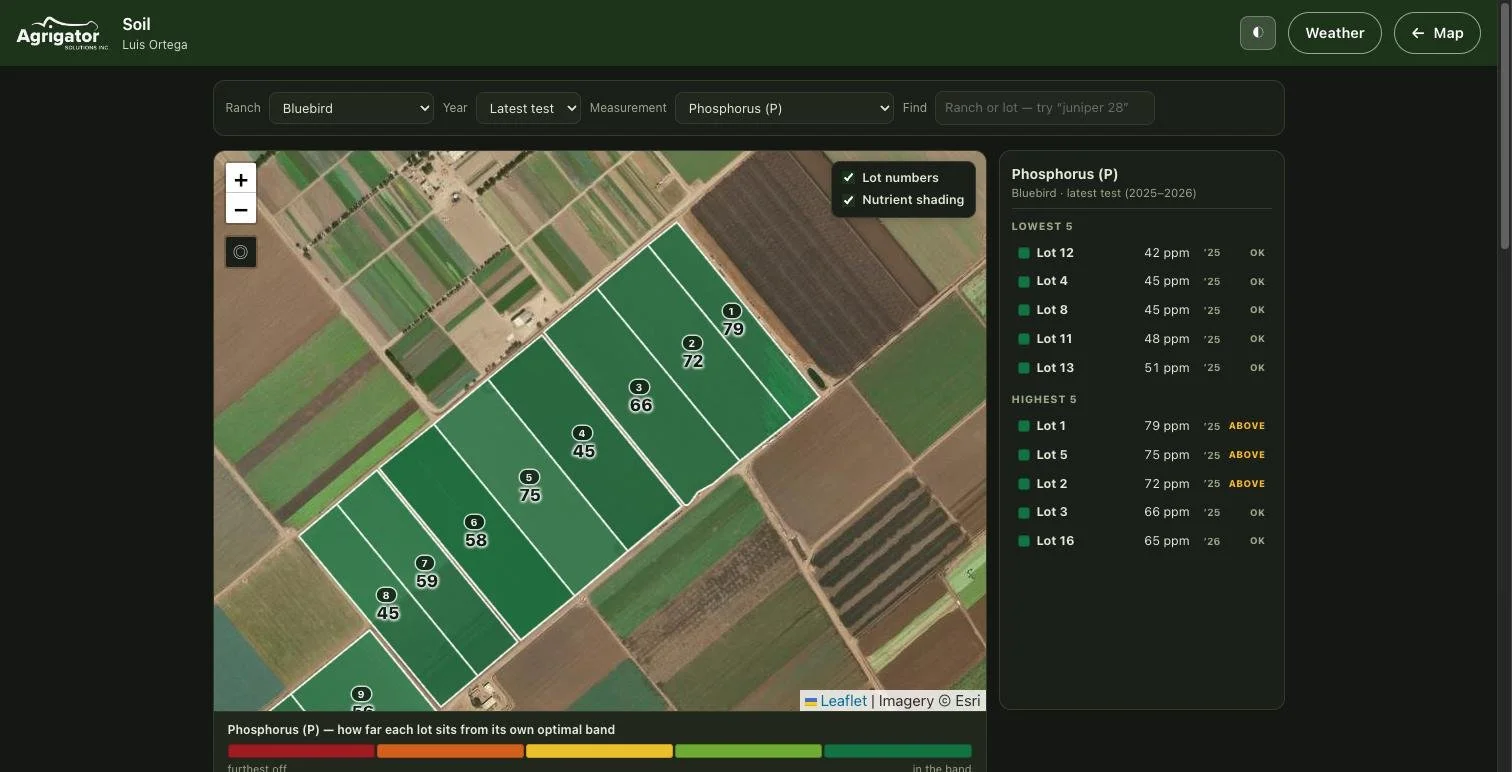Select Lot 16 row in Highest 5
Screen dimensions: 1512x772
1141,541
